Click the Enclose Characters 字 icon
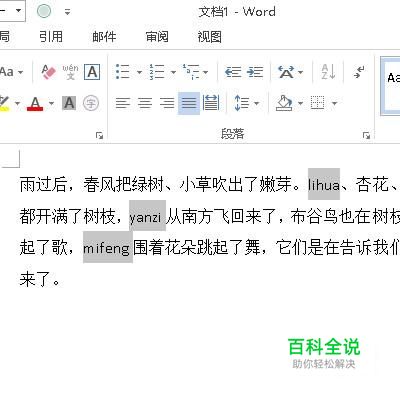This screenshot has width=400, height=400. point(91,103)
